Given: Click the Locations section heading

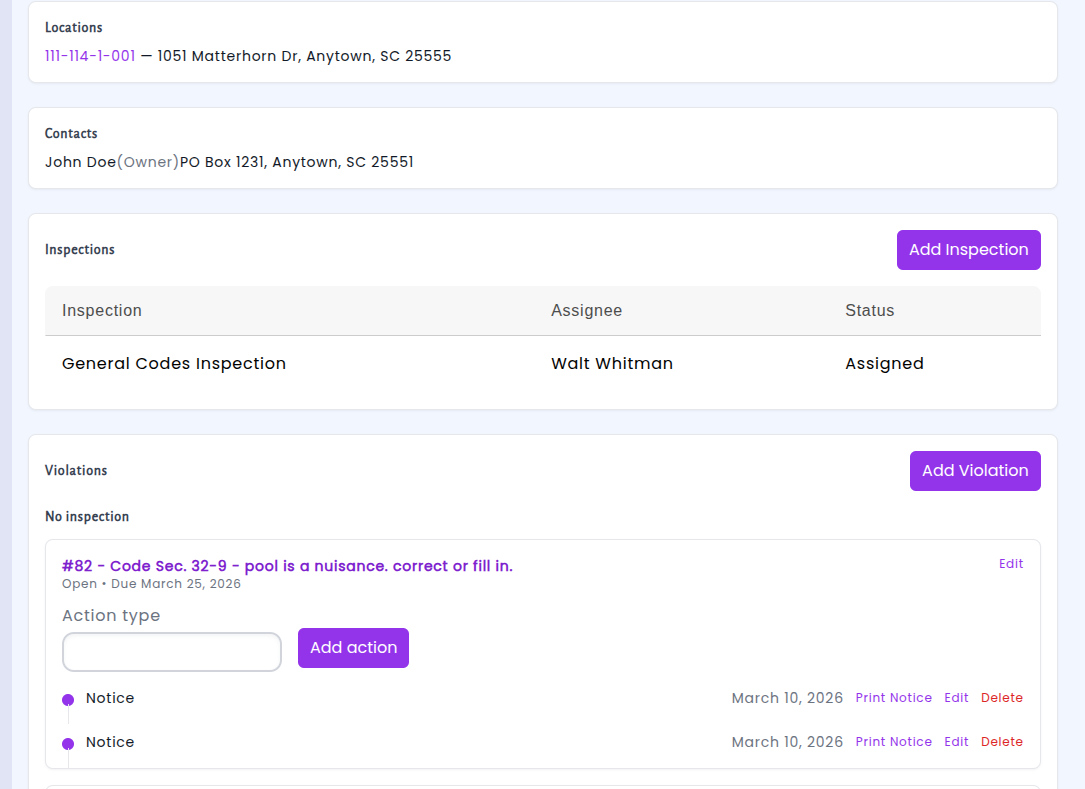Looking at the screenshot, I should (x=73, y=28).
